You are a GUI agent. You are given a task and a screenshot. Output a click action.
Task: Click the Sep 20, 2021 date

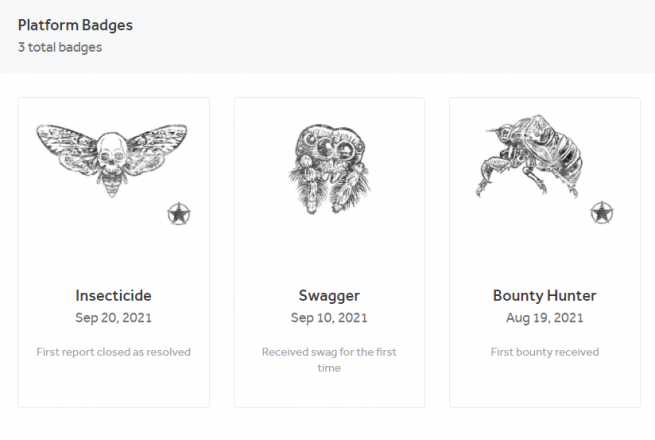pos(114,318)
